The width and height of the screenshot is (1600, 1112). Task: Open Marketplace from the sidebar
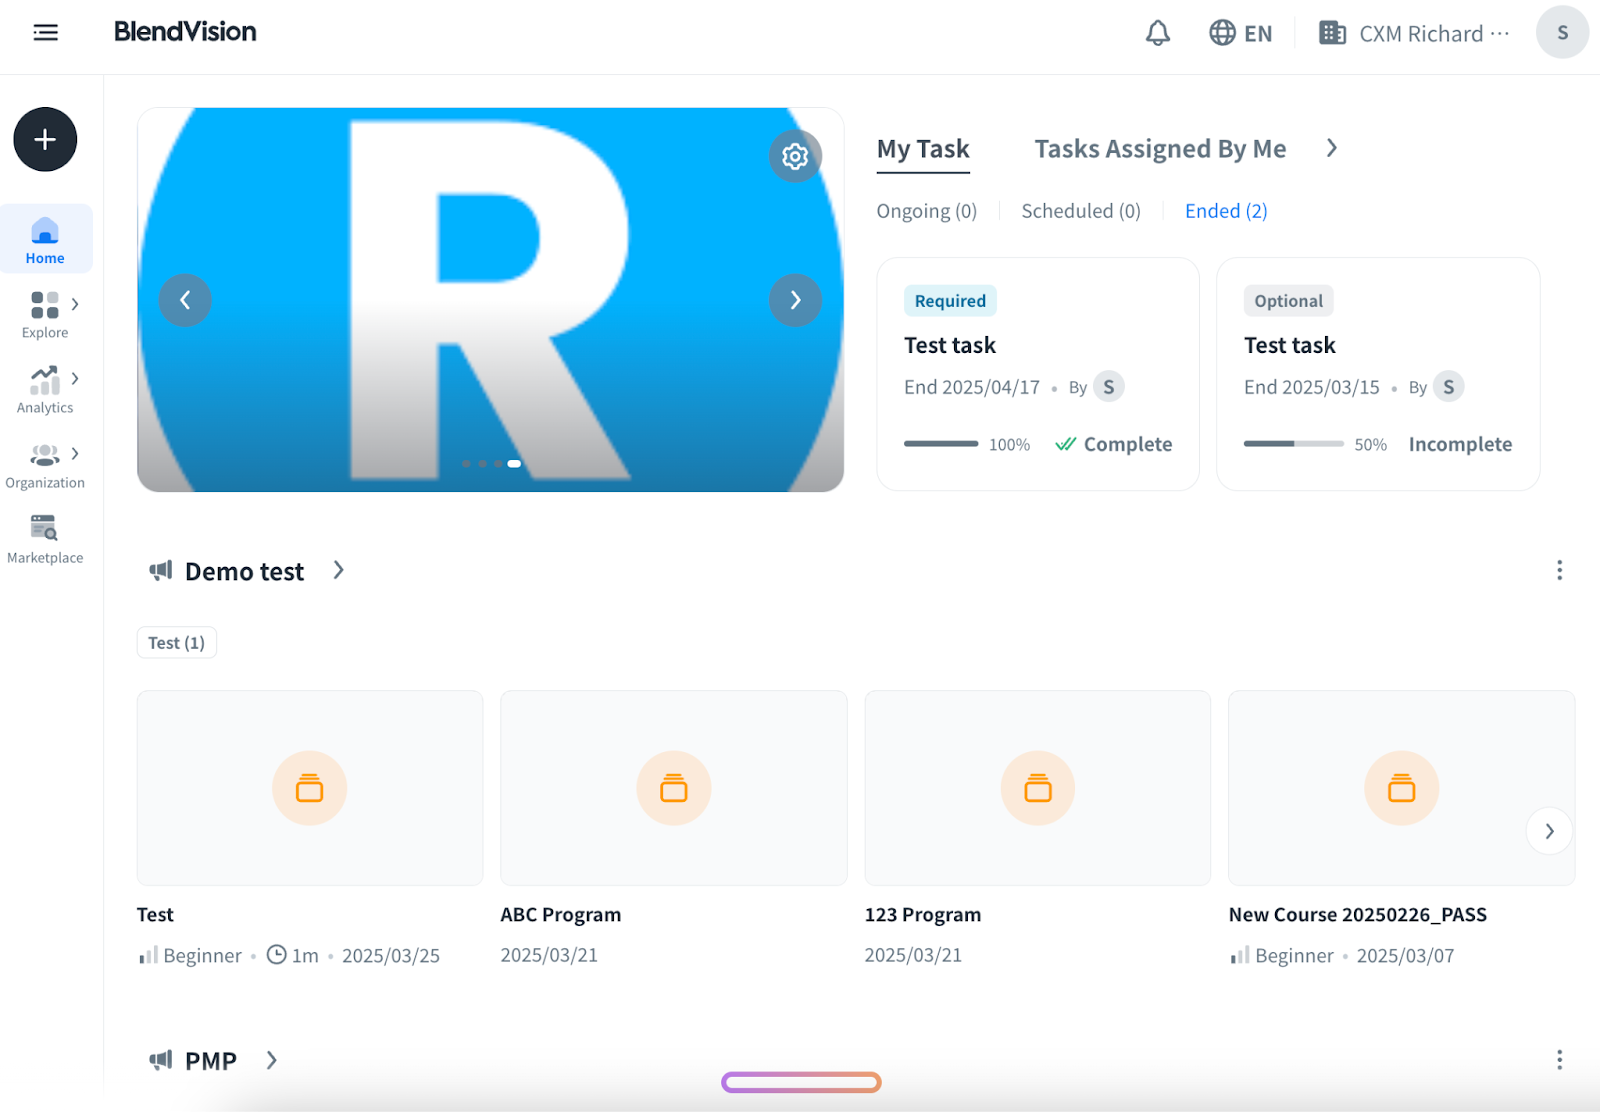coord(45,539)
